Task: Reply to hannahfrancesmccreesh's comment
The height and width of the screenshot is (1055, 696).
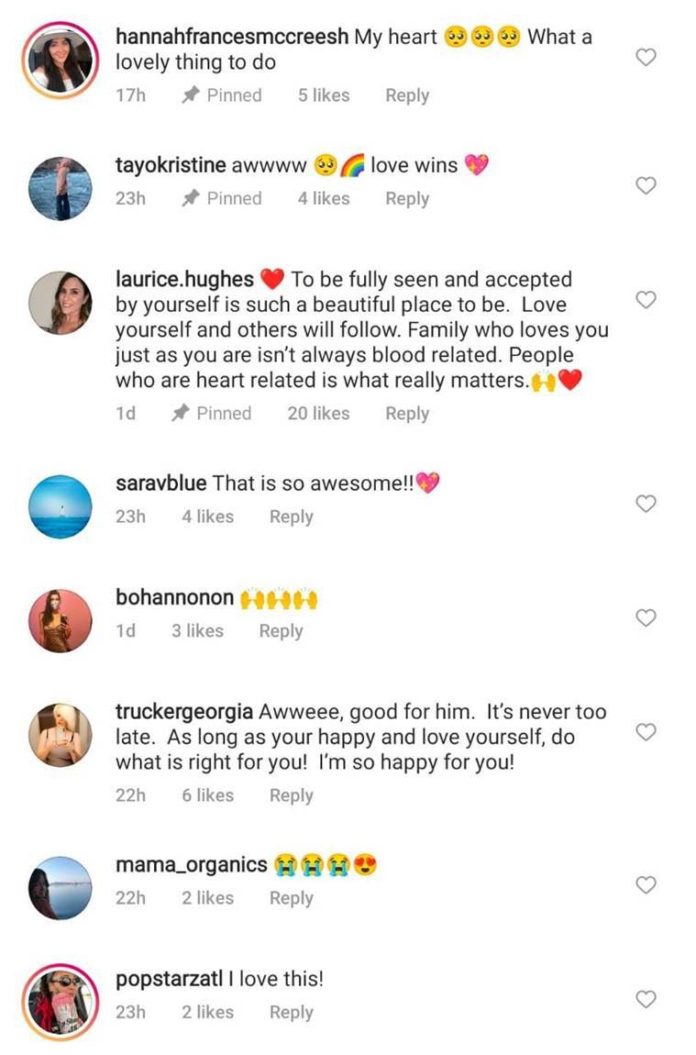Action: coord(407,96)
